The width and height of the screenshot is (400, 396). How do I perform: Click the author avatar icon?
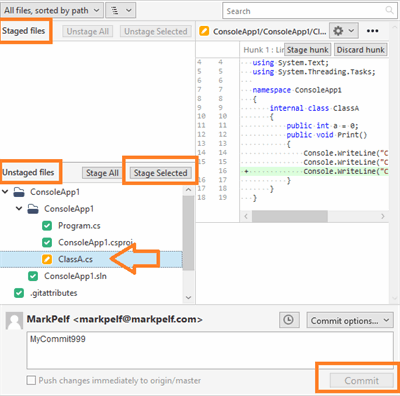(x=14, y=321)
